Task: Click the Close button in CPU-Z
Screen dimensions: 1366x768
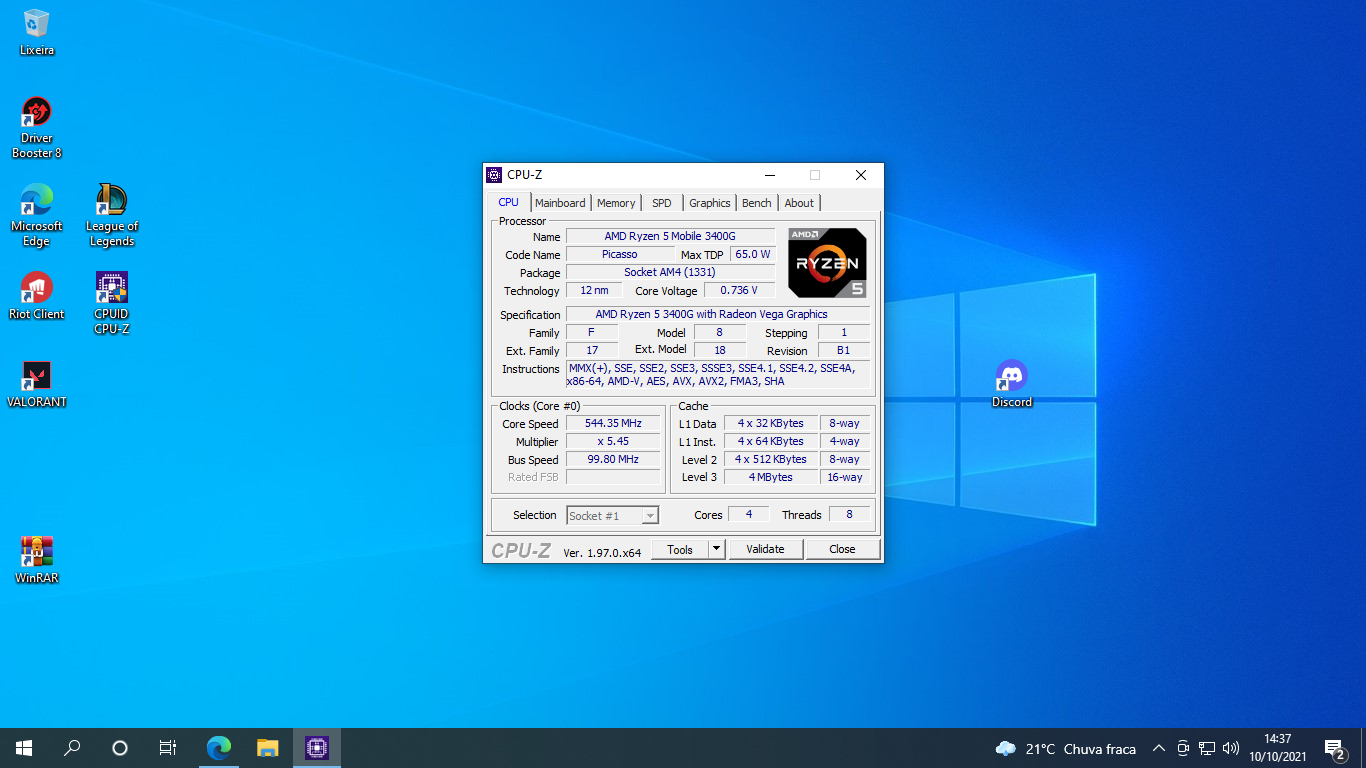Action: pos(842,549)
